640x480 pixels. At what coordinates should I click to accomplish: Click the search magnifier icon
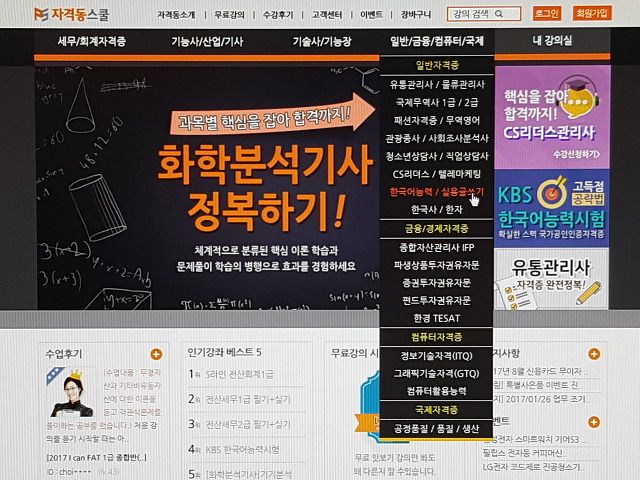point(499,14)
